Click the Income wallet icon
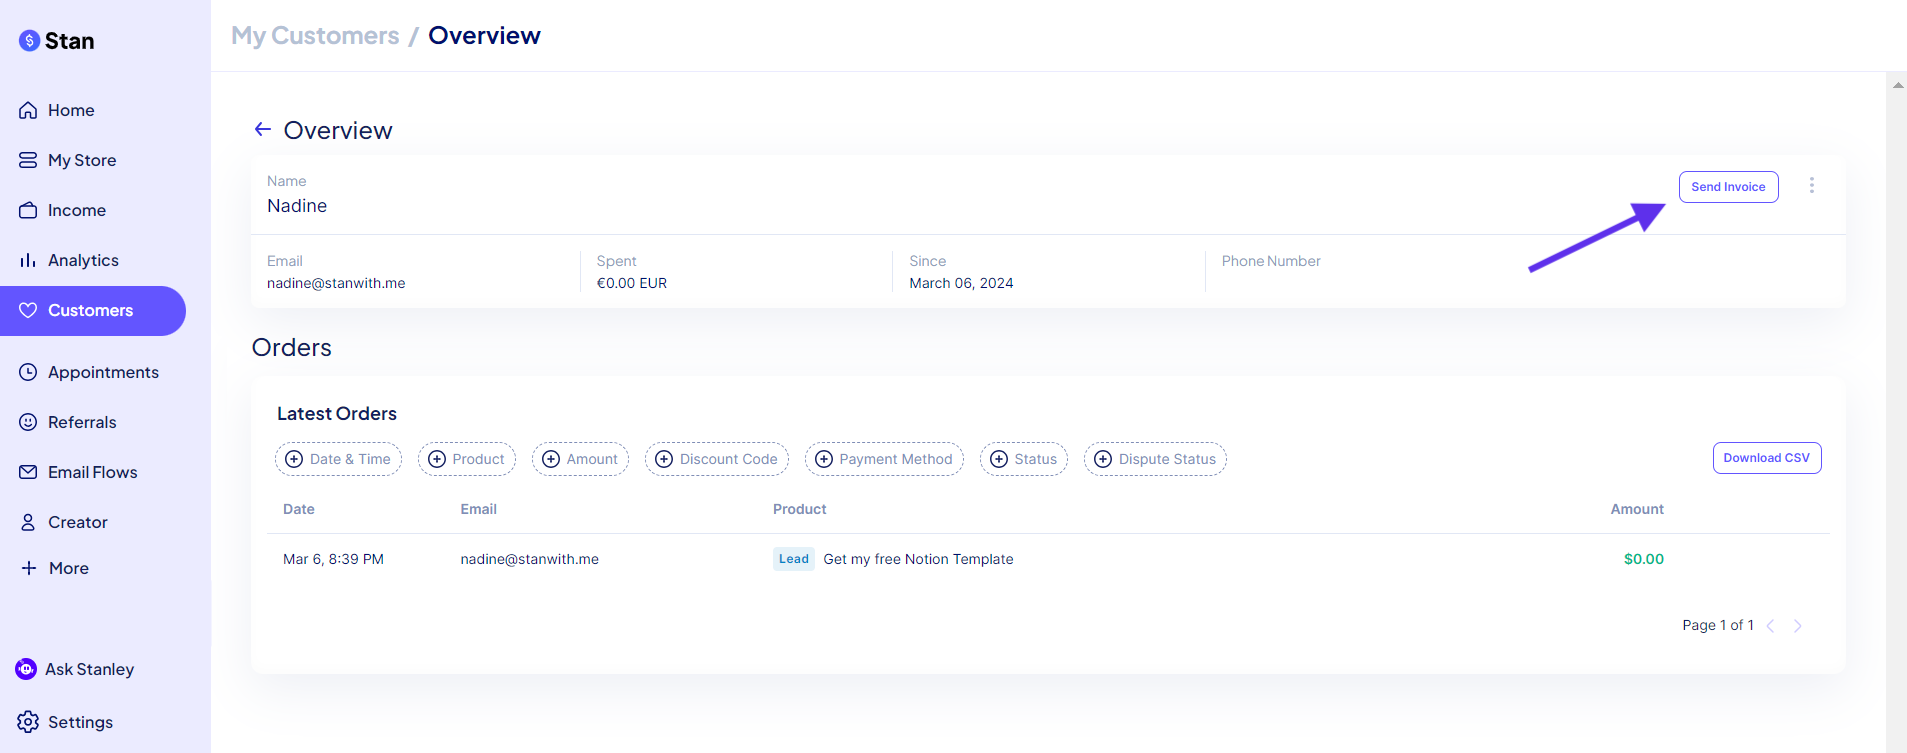 click(28, 210)
